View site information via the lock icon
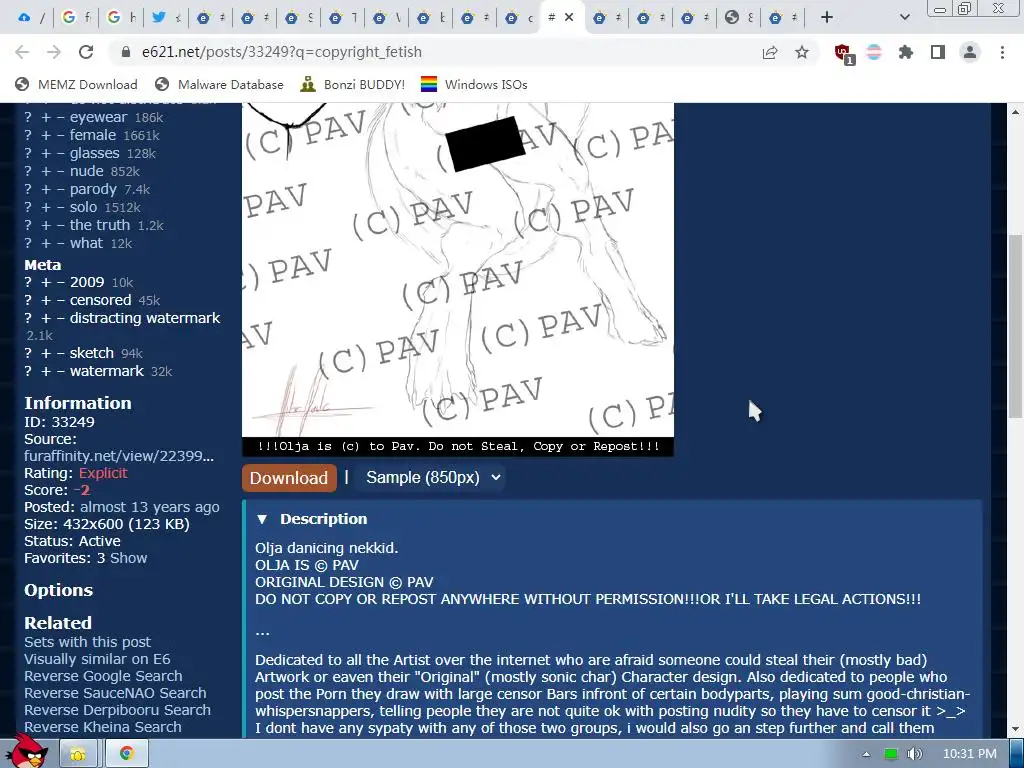This screenshot has height=768, width=1024. [x=126, y=52]
